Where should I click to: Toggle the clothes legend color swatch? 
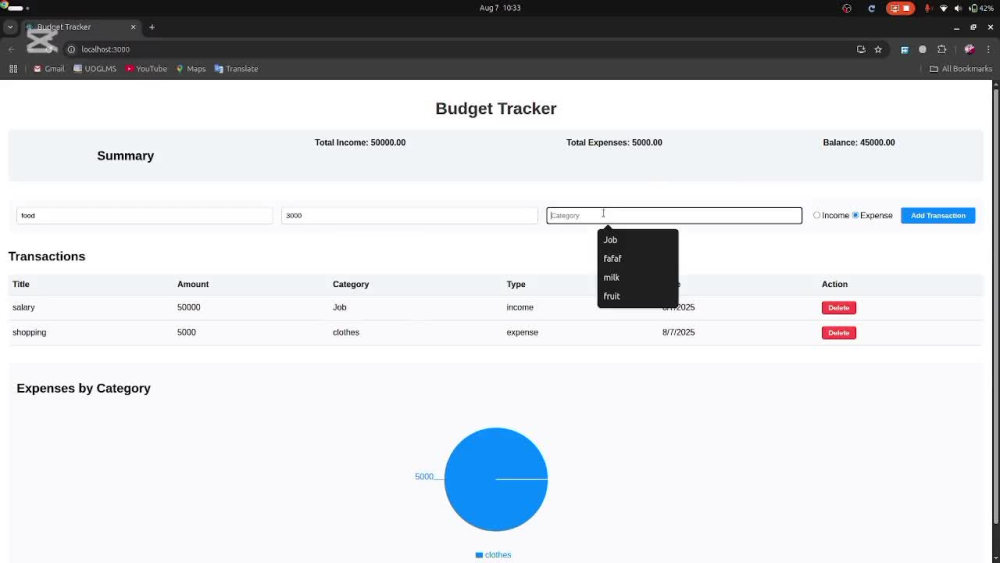(479, 555)
